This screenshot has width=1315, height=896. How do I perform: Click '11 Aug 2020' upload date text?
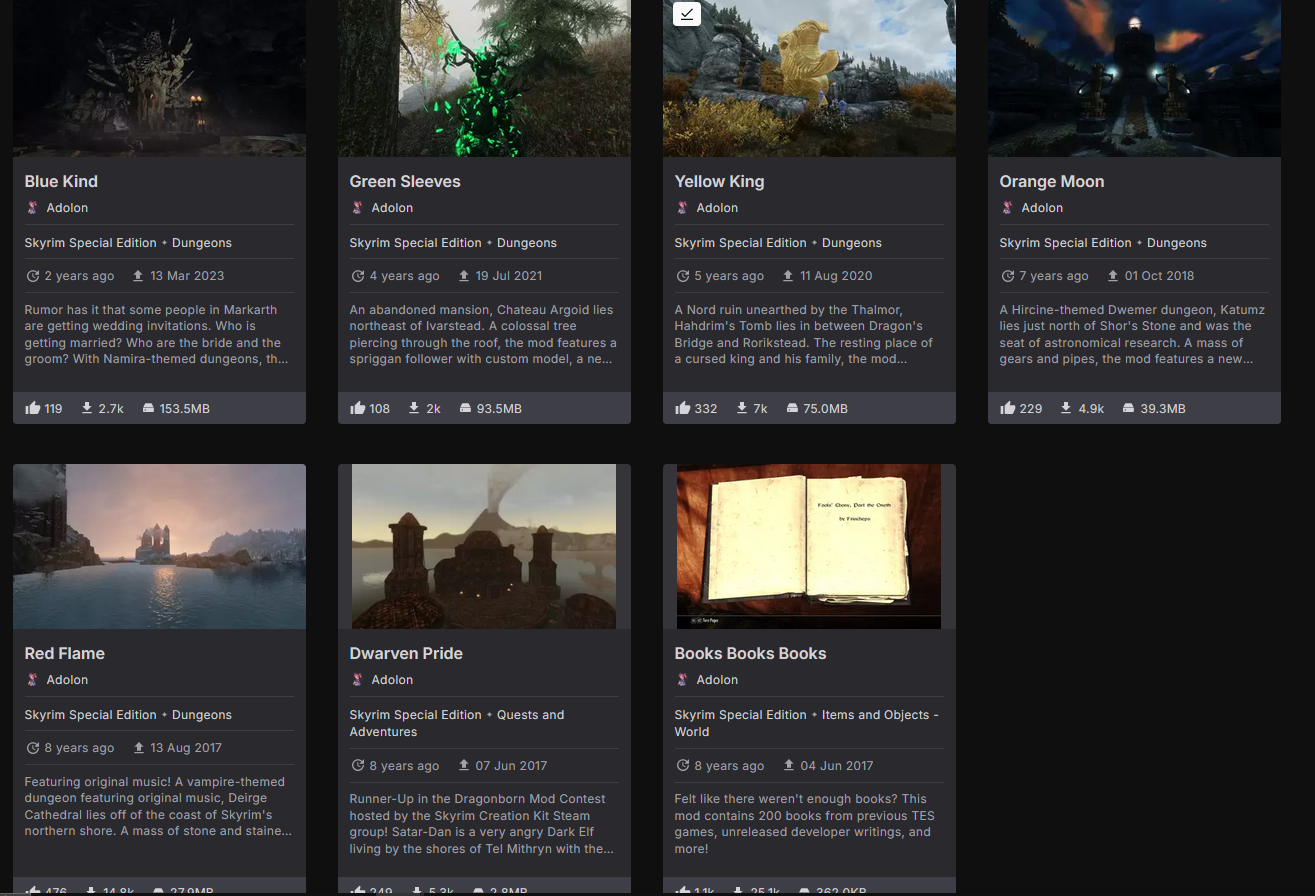point(836,276)
